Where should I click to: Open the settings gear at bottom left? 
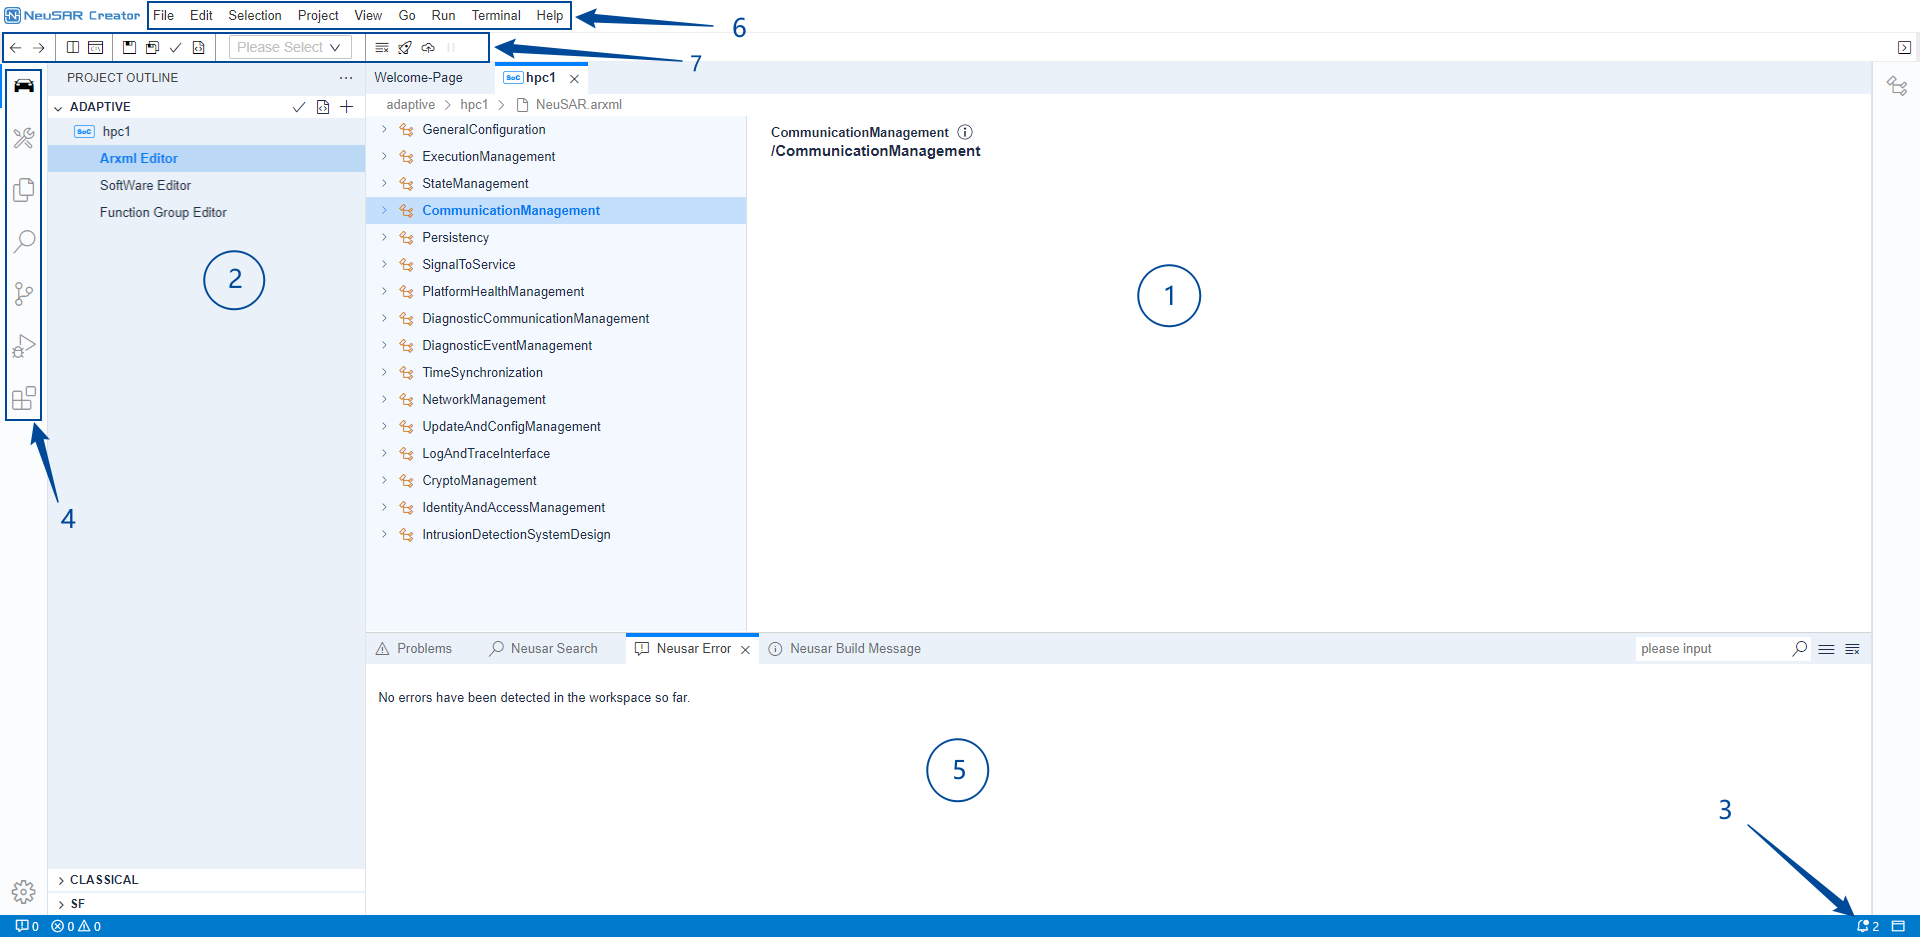tap(24, 891)
